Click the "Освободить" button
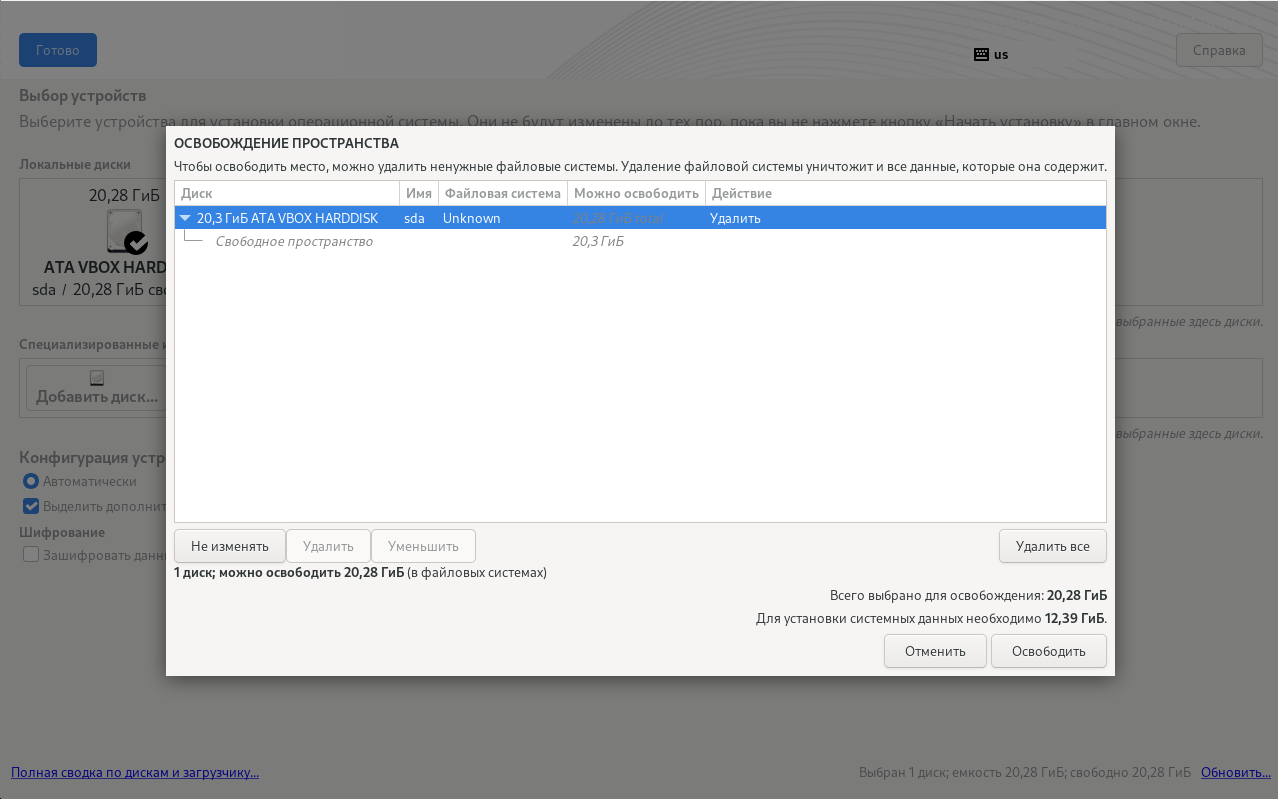1278x799 pixels. [1048, 651]
